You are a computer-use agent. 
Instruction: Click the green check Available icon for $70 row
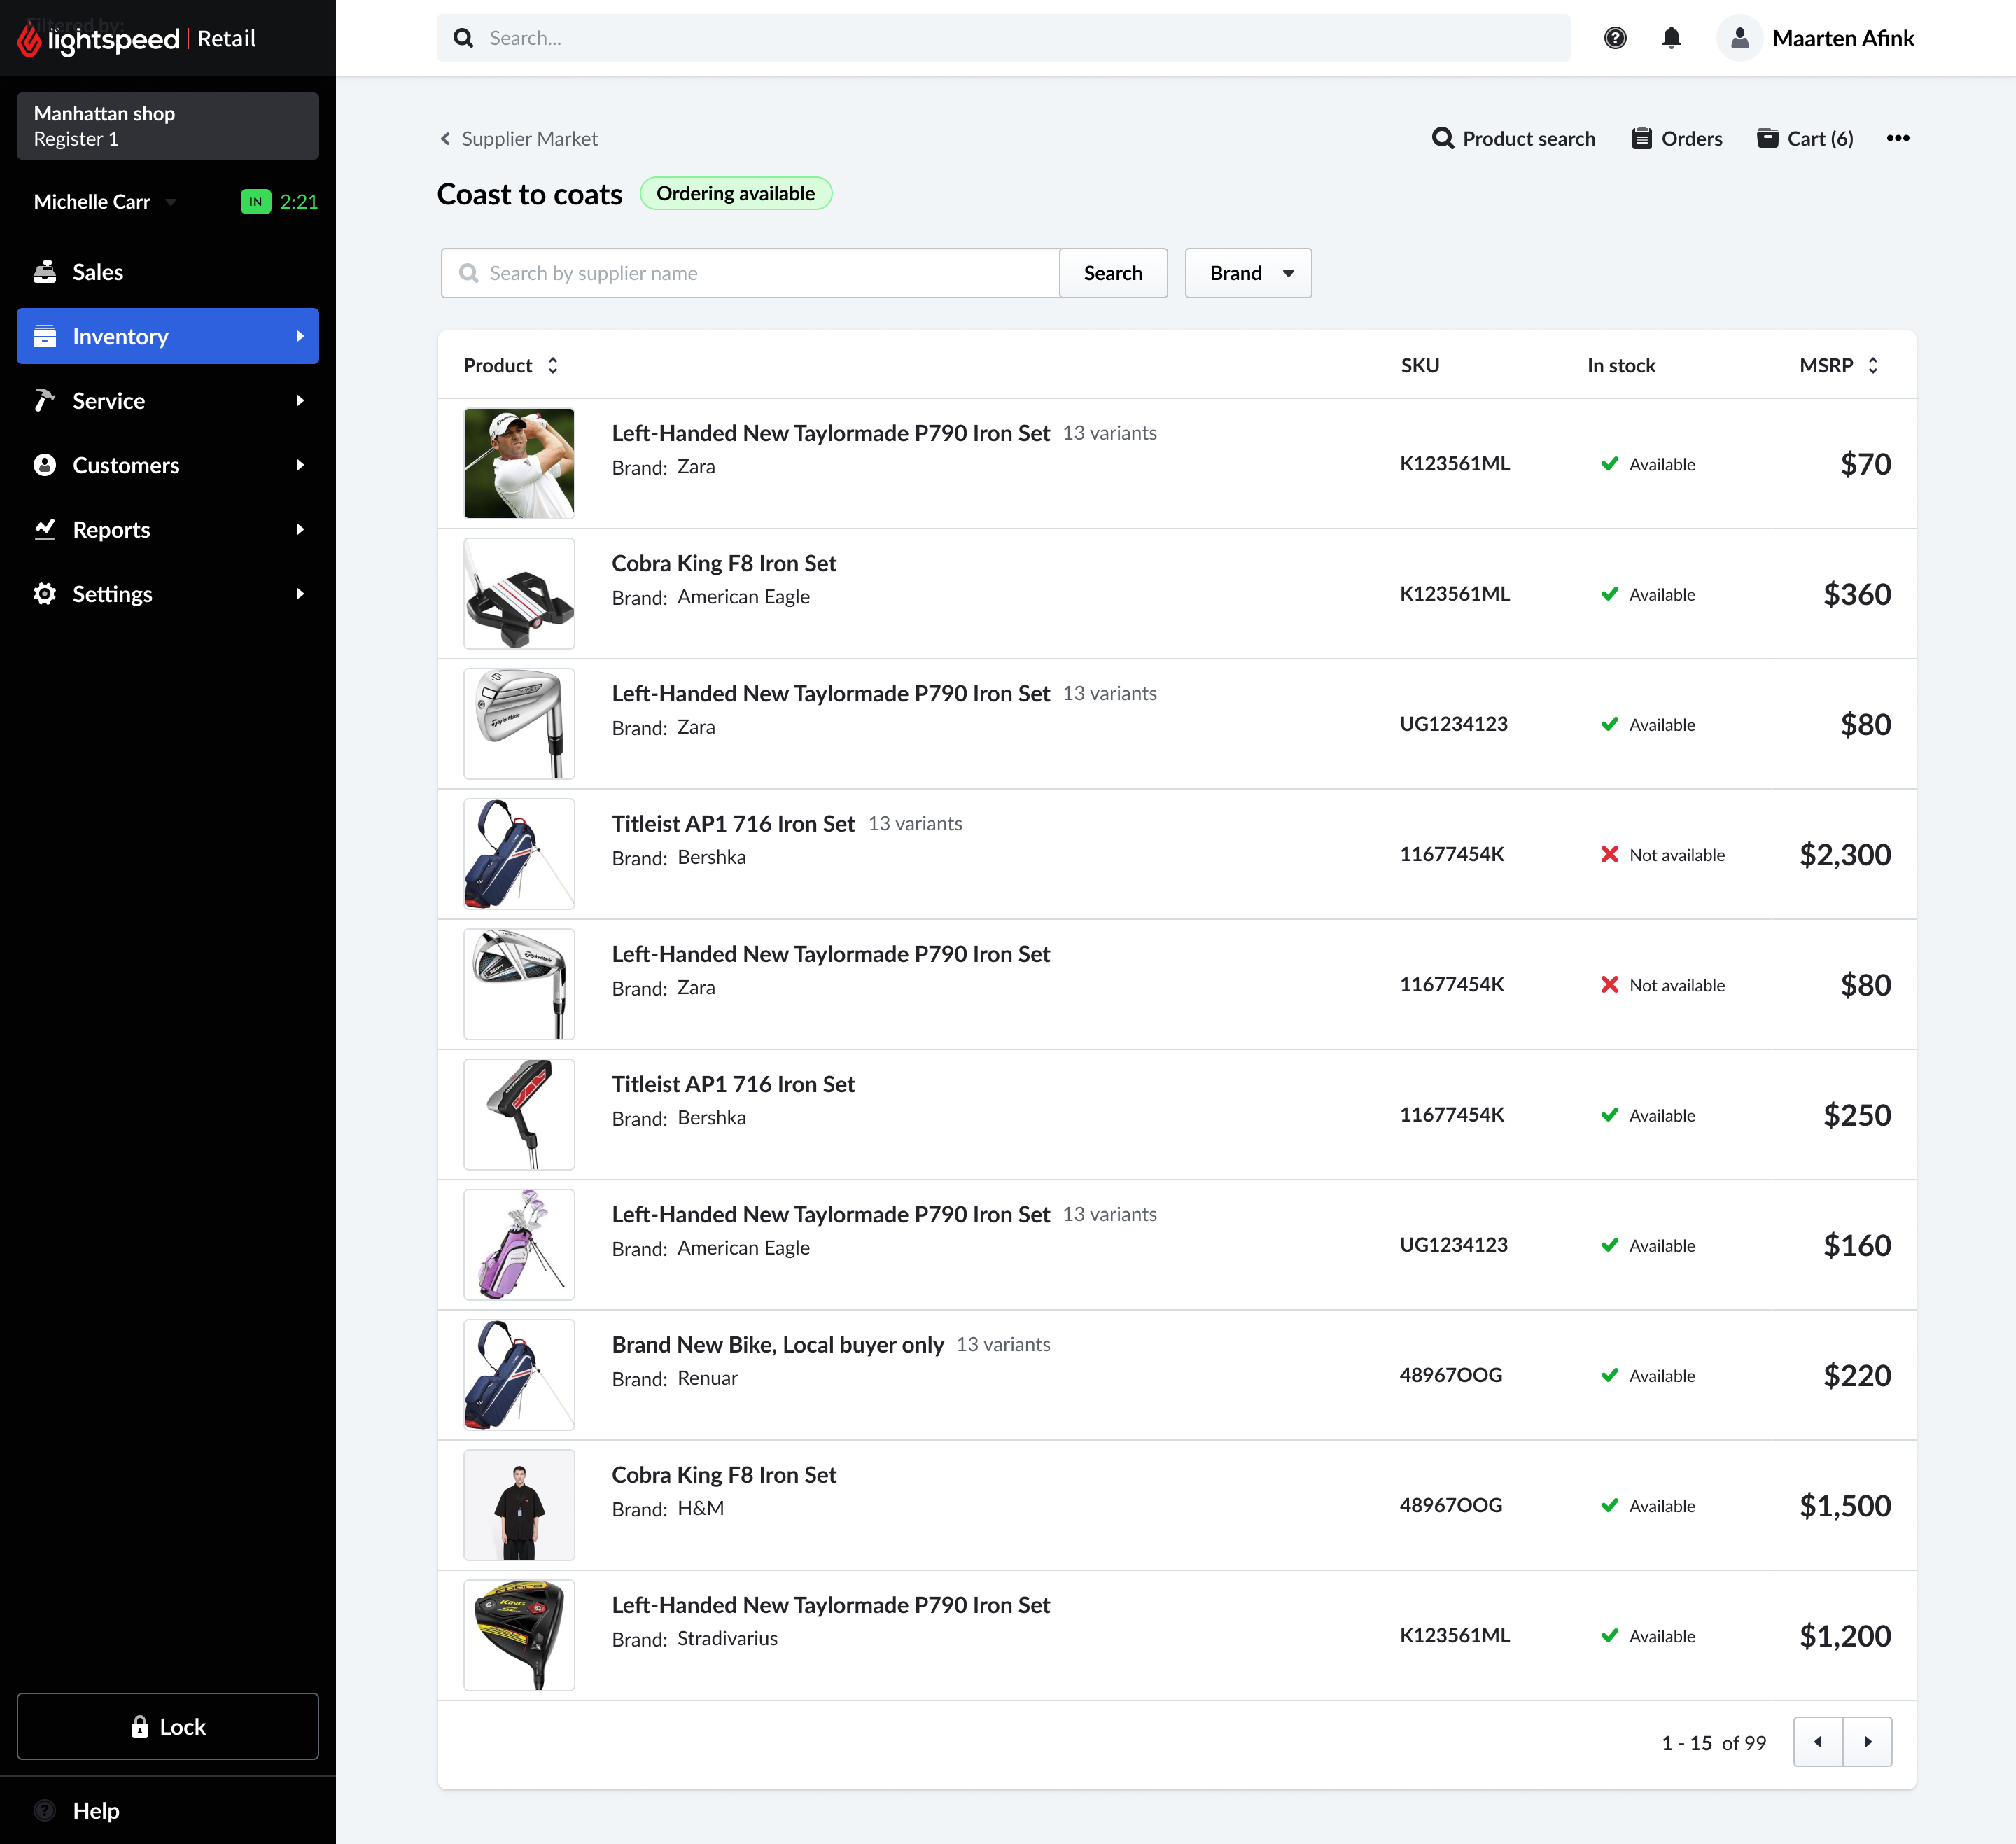point(1609,464)
